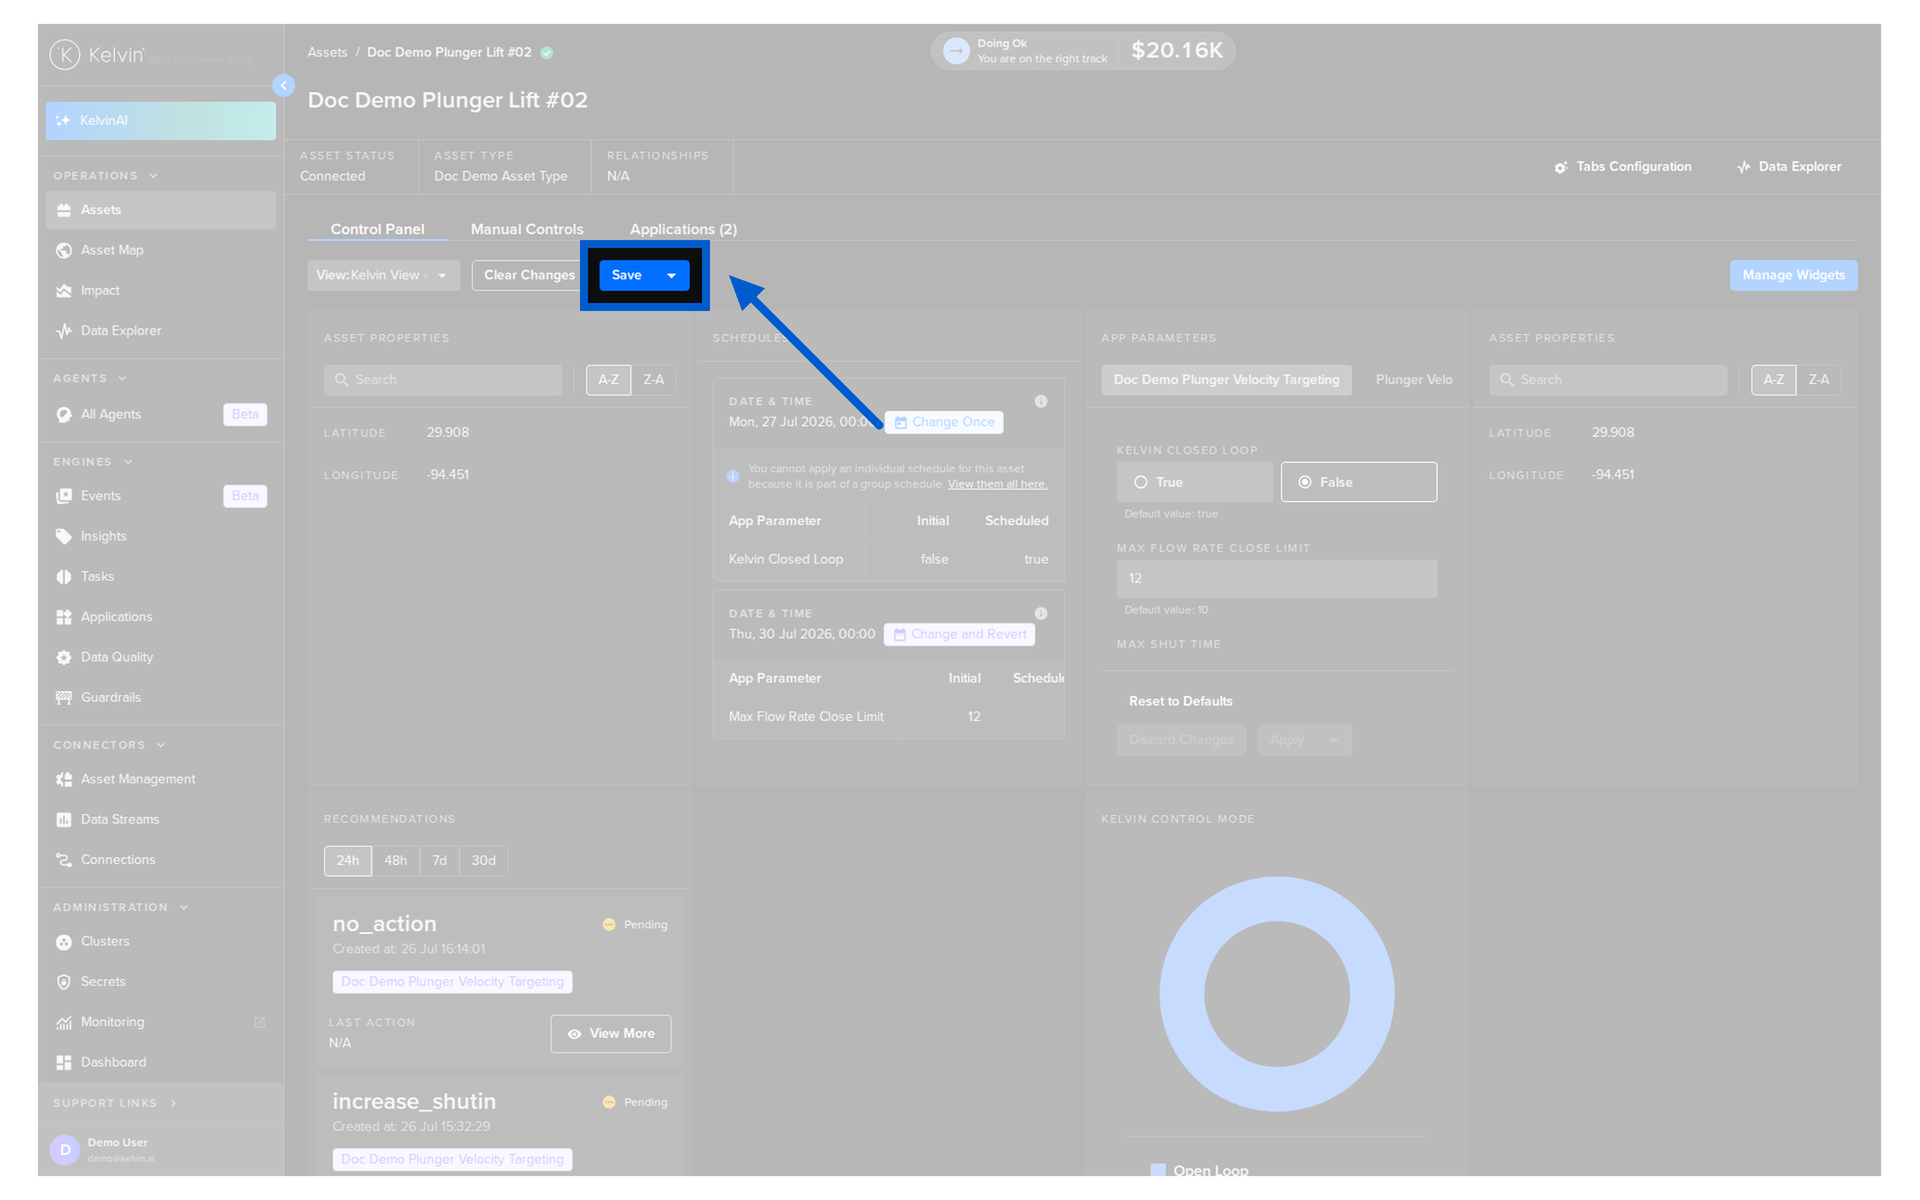Open the Events engine page
This screenshot has width=1920, height=1200.
(x=160, y=496)
